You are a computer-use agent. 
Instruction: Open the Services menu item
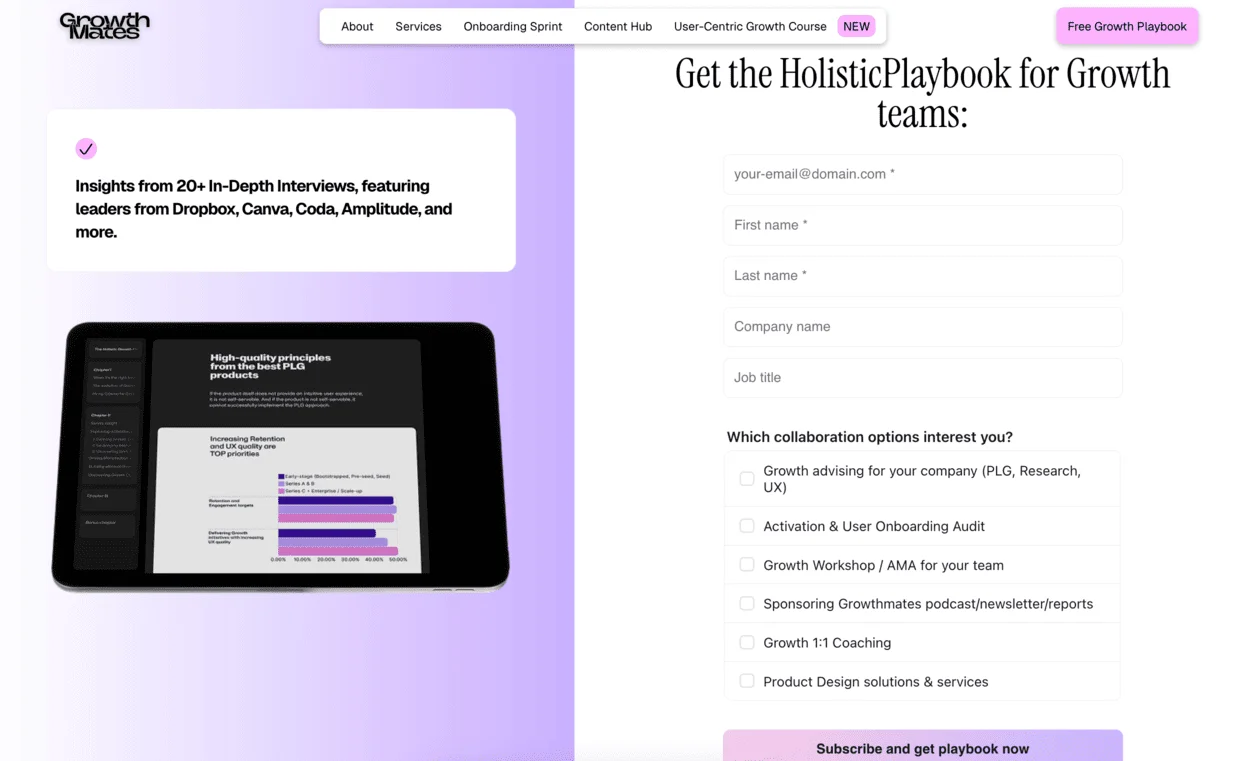(418, 27)
